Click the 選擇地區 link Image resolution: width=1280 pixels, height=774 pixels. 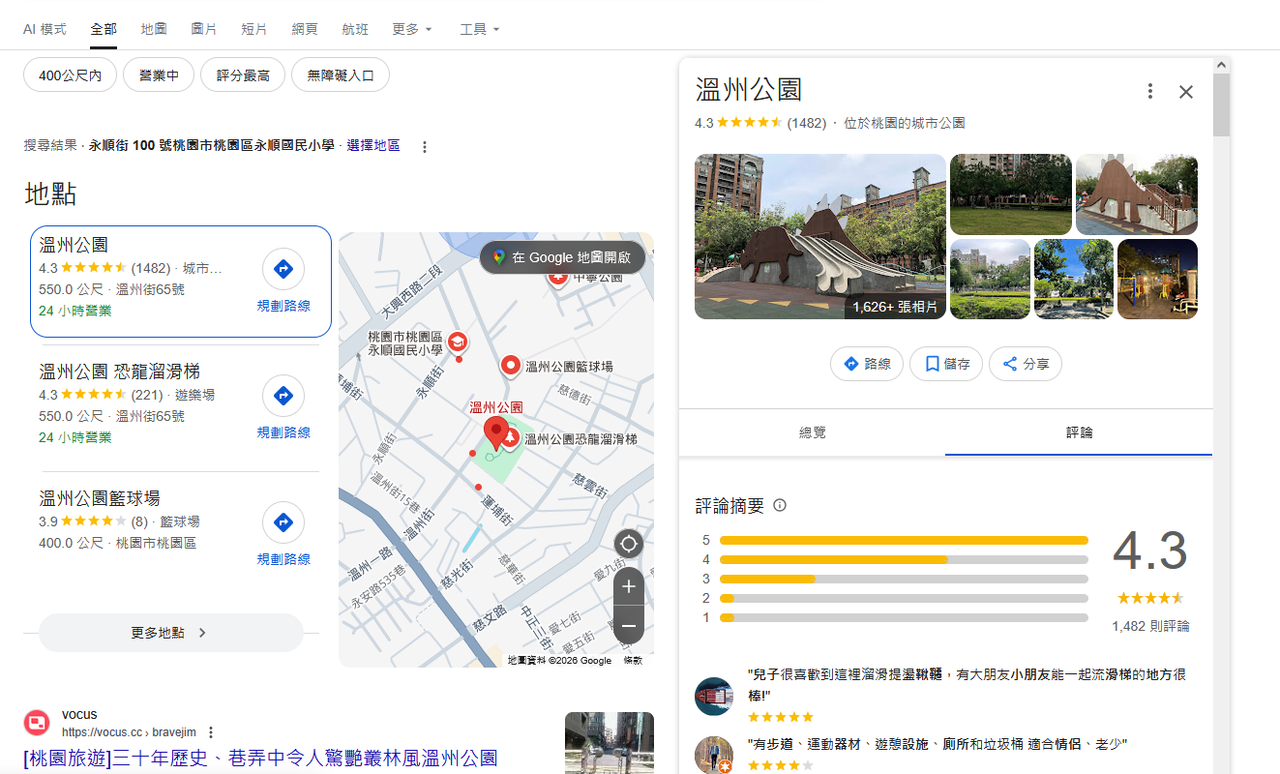pos(373,145)
